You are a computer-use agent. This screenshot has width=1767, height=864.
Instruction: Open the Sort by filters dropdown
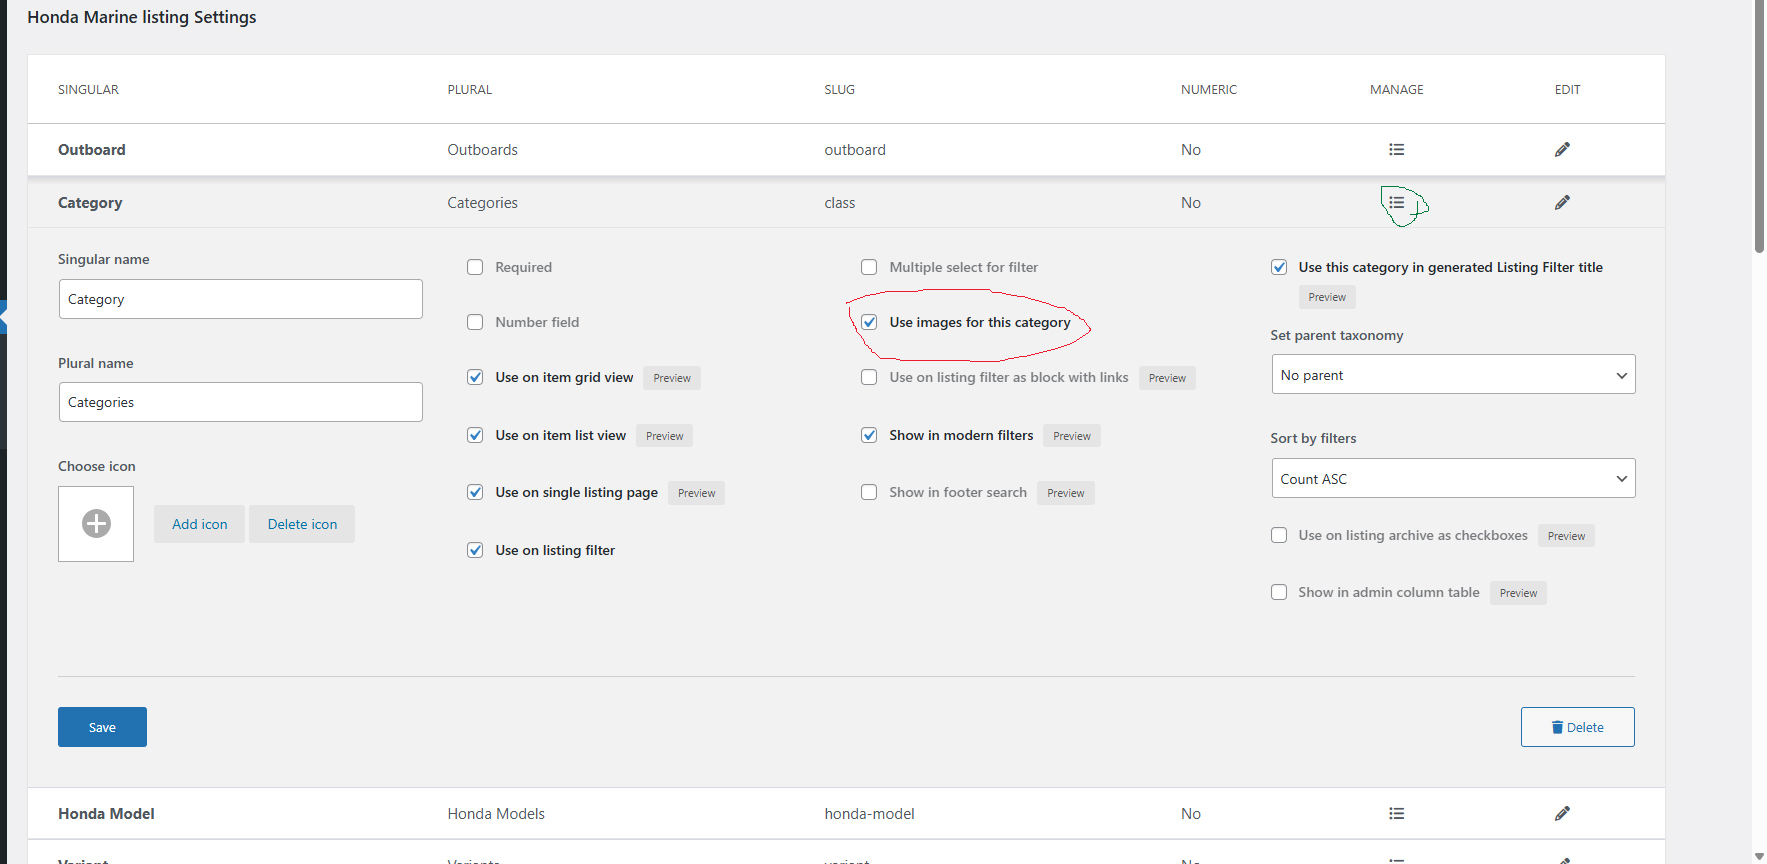pos(1453,479)
